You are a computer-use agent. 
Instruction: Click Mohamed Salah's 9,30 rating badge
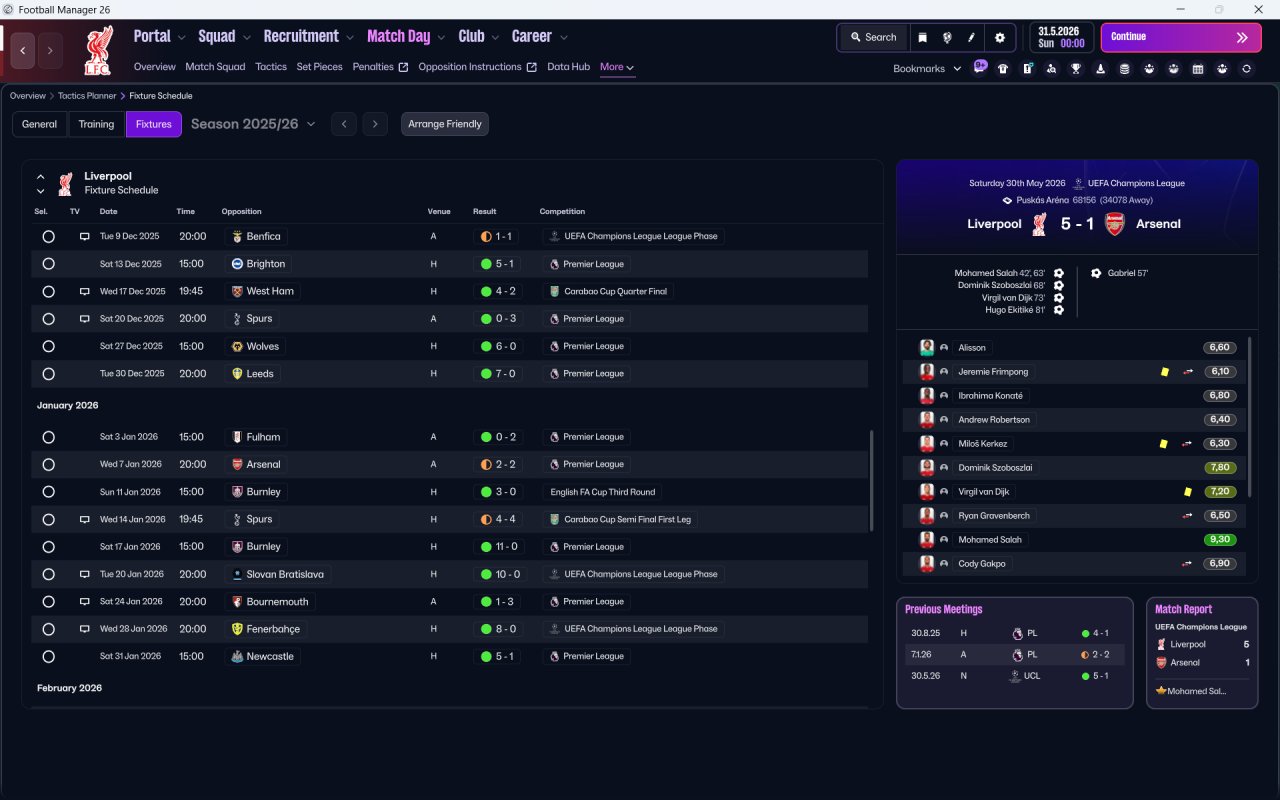pyautogui.click(x=1220, y=540)
